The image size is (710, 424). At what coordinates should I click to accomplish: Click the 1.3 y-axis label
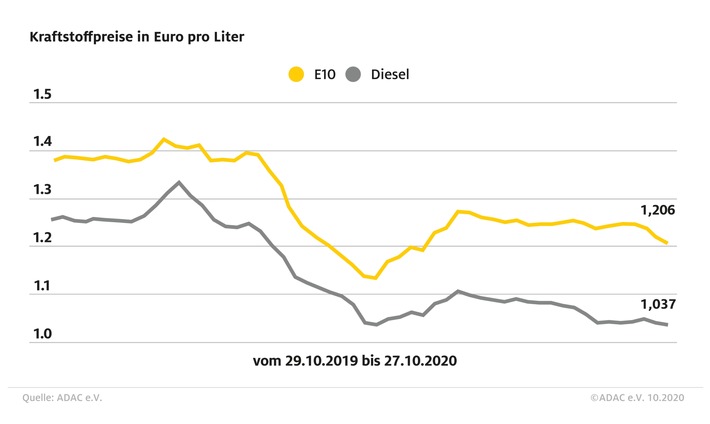[x=43, y=190]
